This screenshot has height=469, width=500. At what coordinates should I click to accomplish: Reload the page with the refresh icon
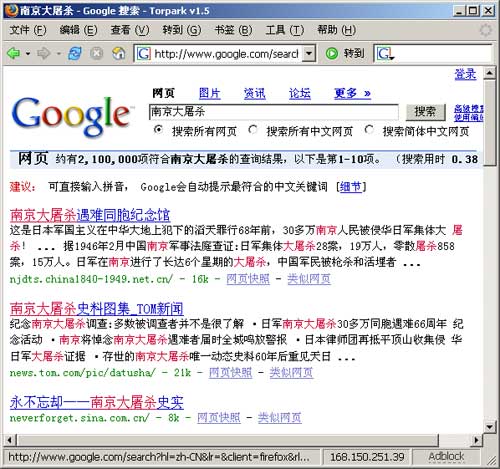75,53
